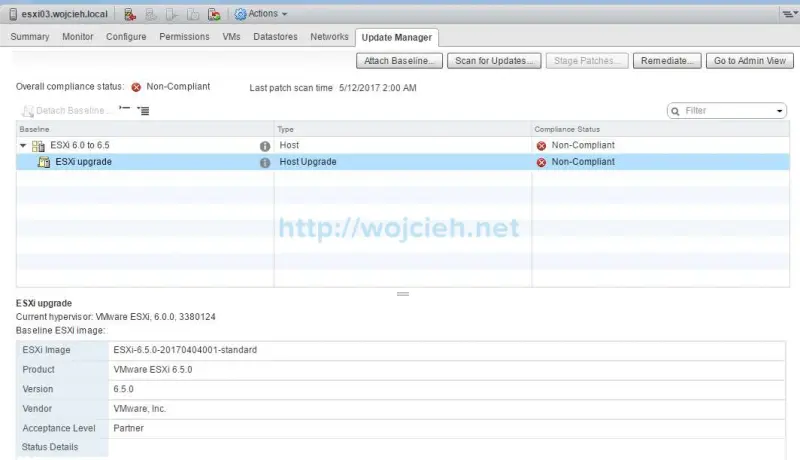
Task: Click the ESXi 6.0 to 6.5 baseline group icon
Action: tap(38, 146)
